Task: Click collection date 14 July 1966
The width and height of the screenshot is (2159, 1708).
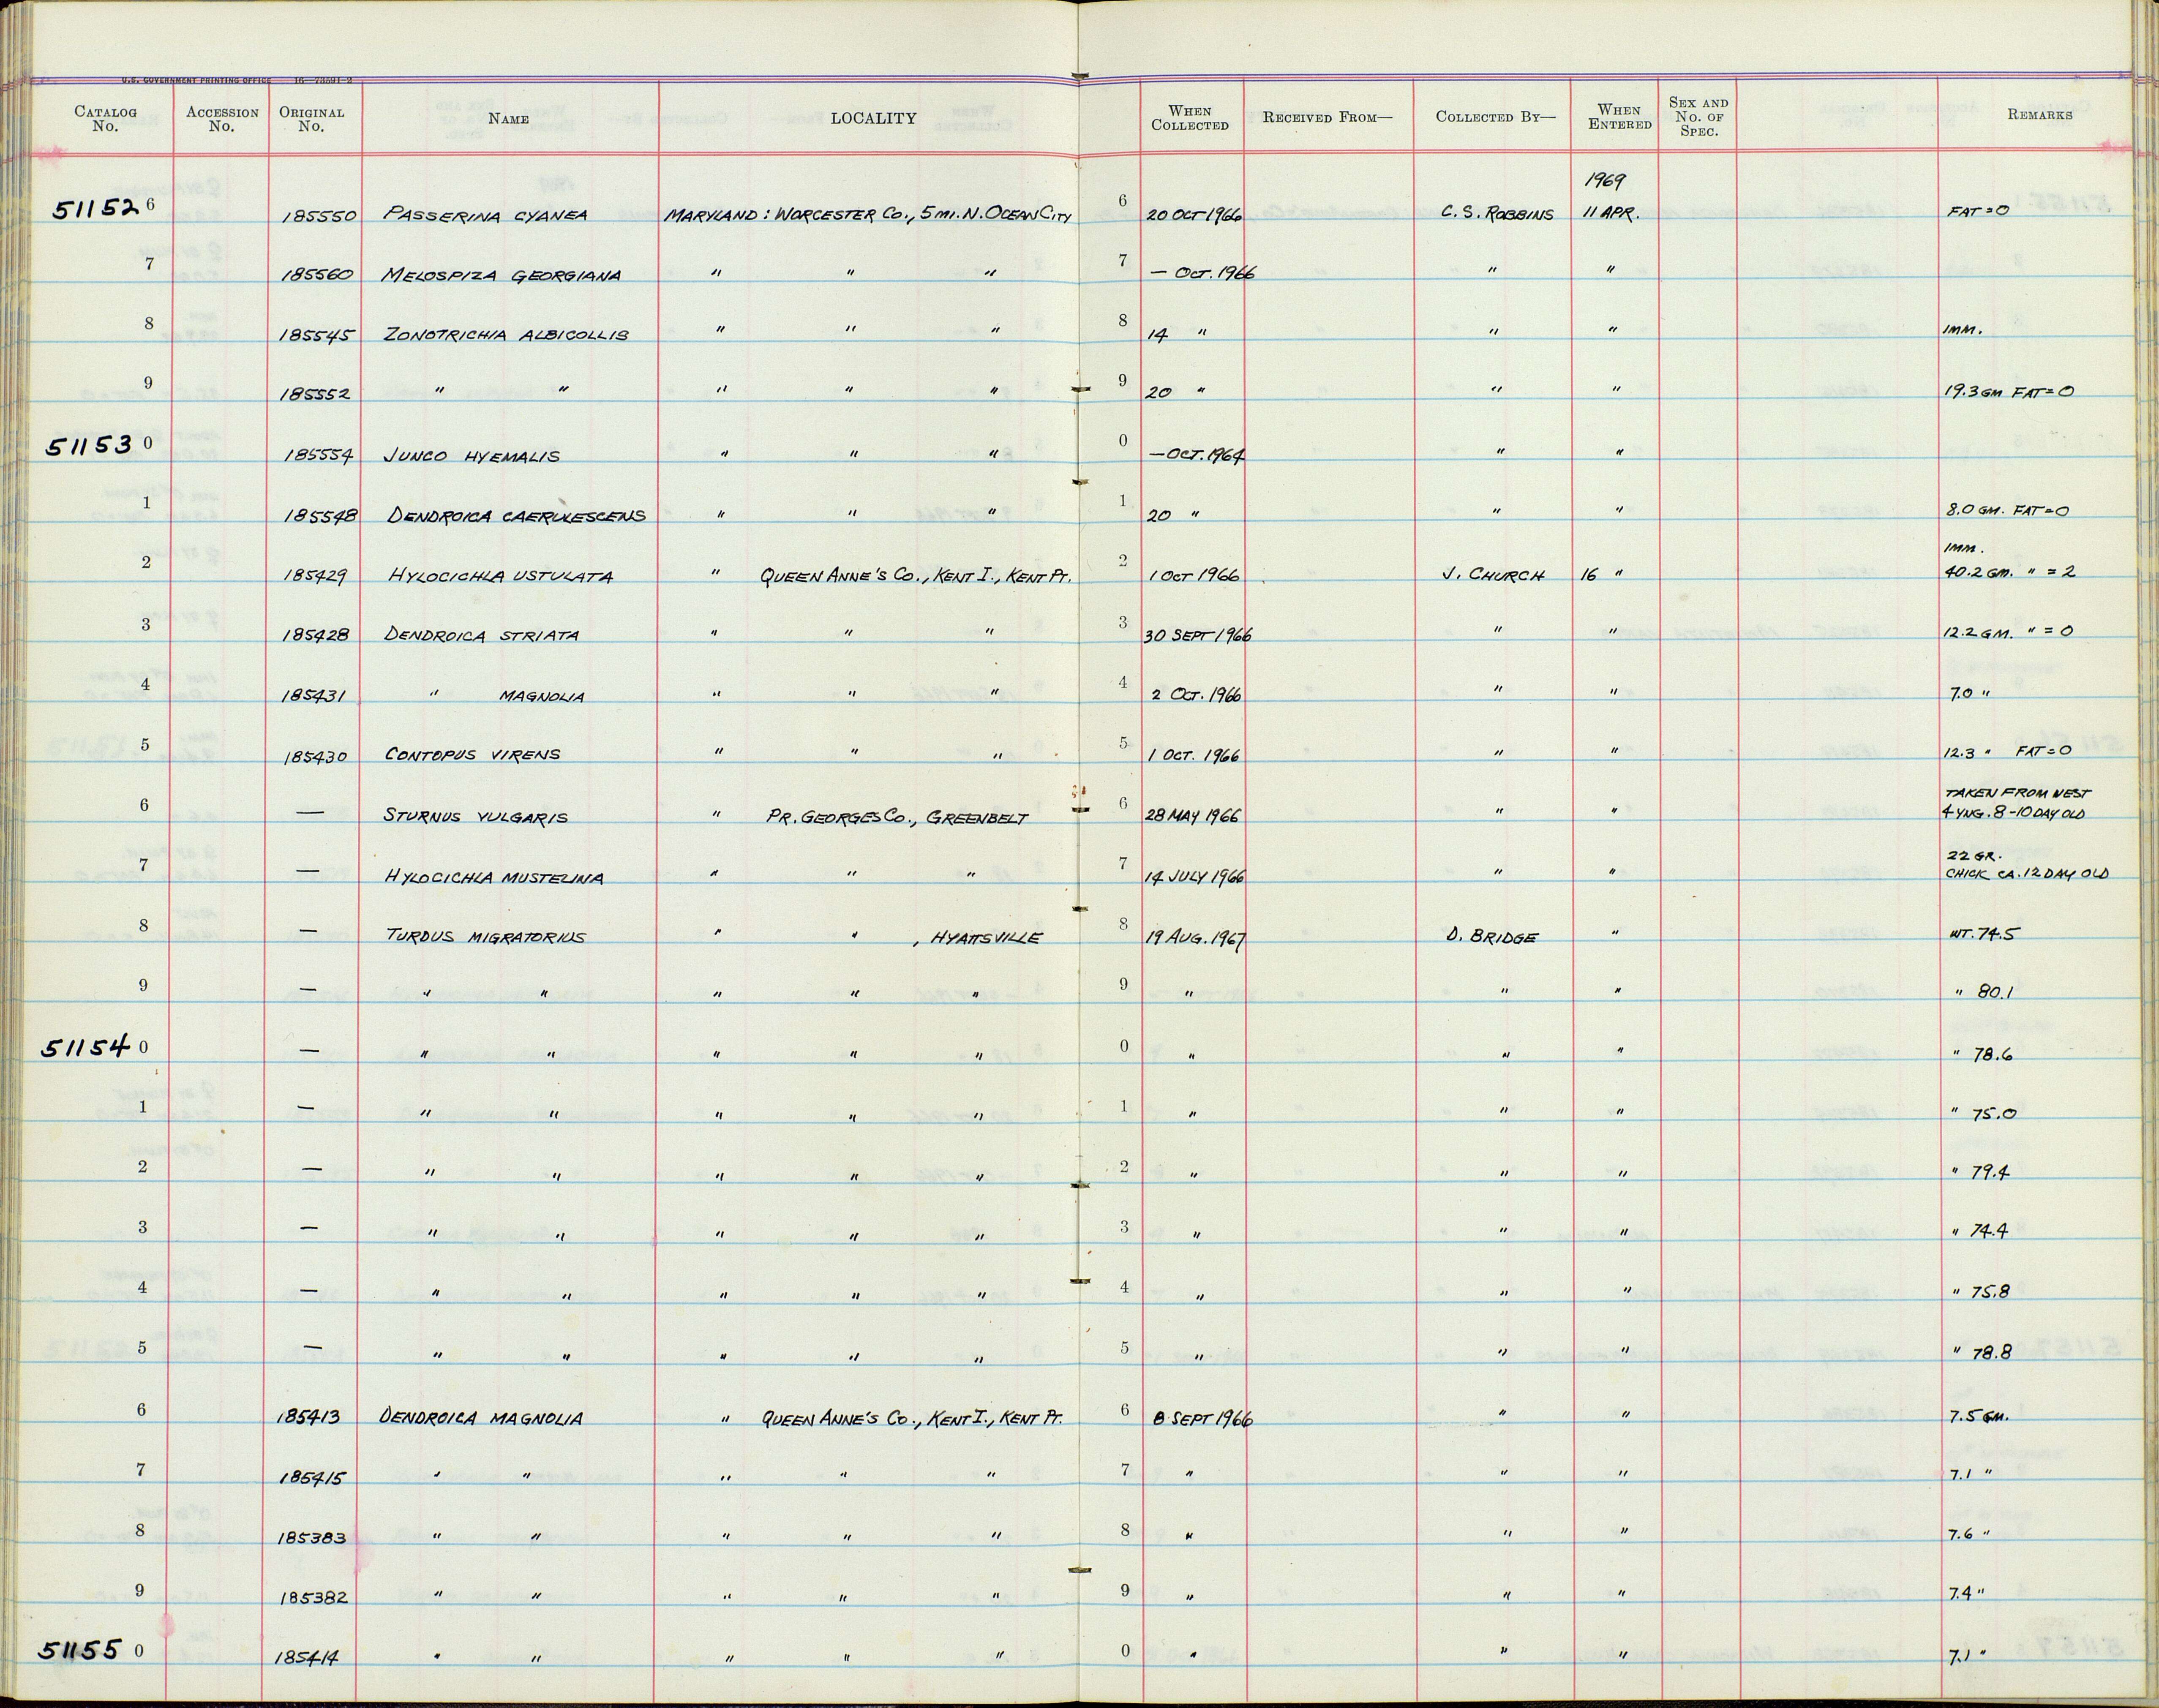Action: click(x=1195, y=877)
